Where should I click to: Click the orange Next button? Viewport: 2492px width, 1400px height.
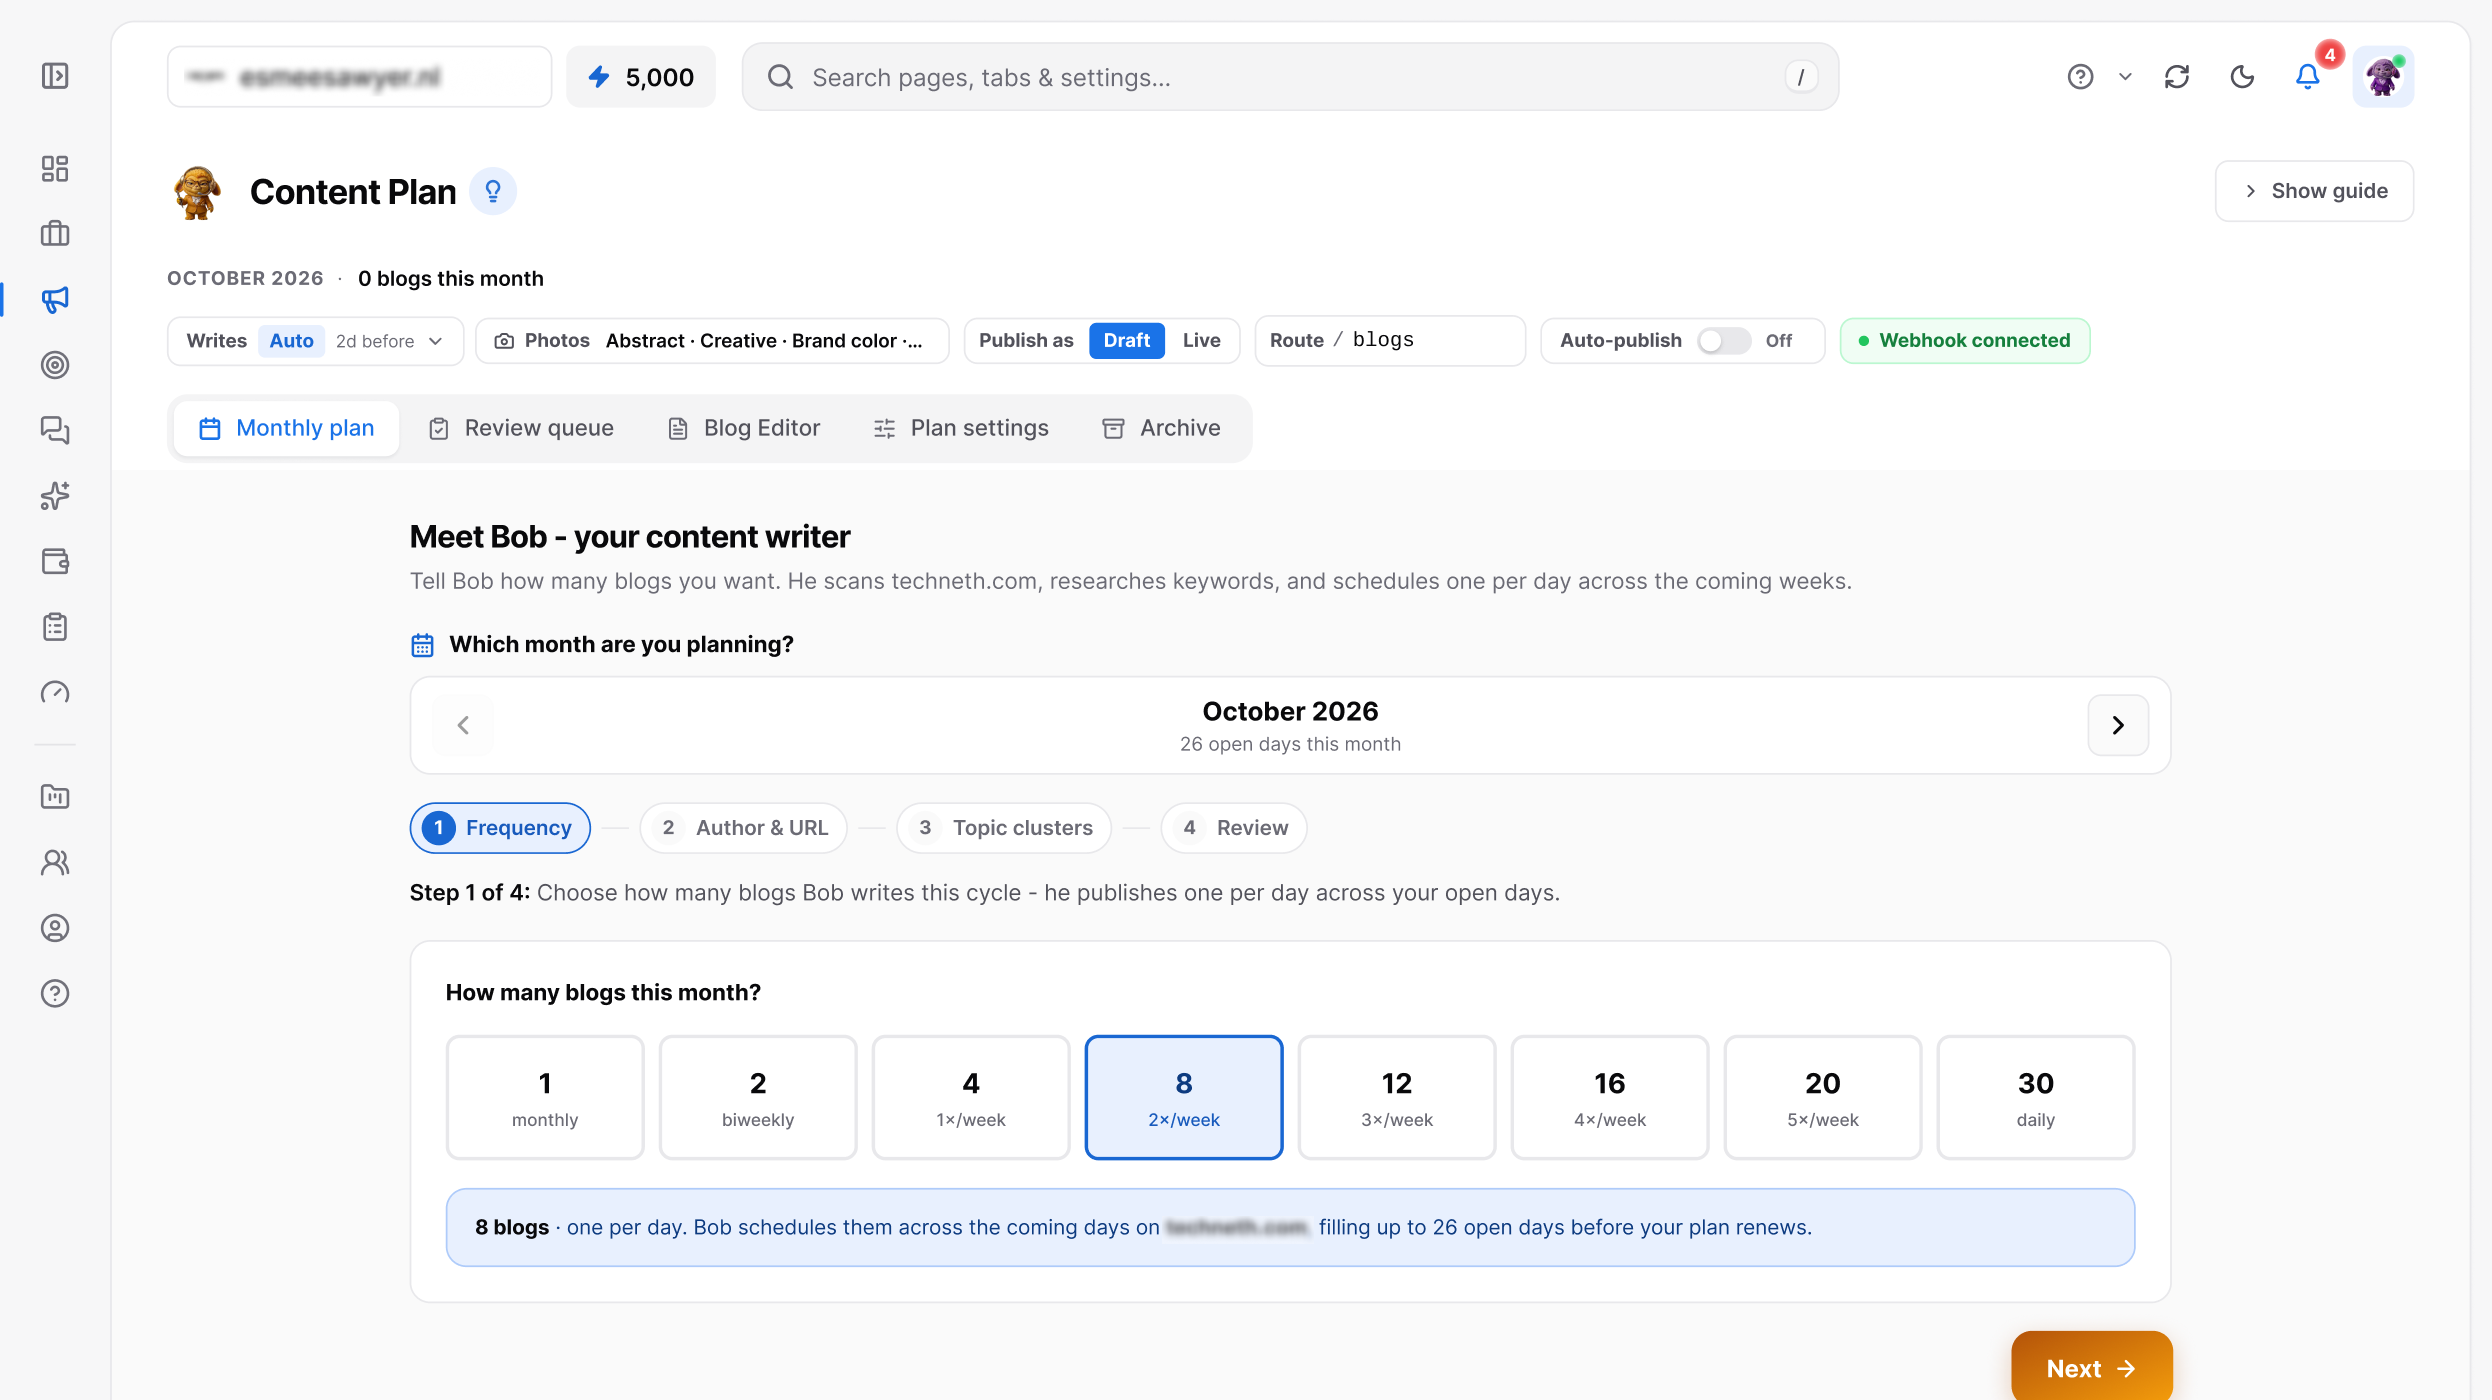coord(2092,1368)
